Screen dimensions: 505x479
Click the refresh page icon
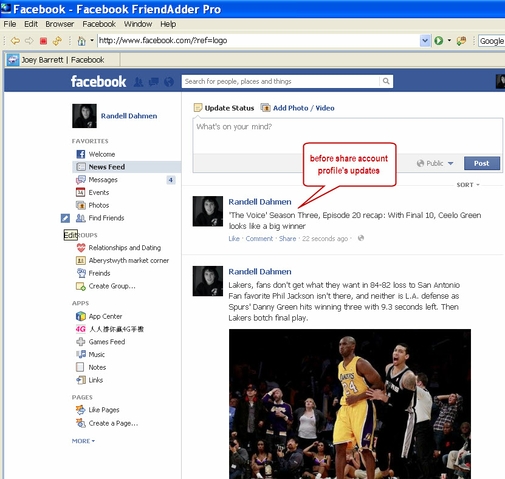[57, 41]
